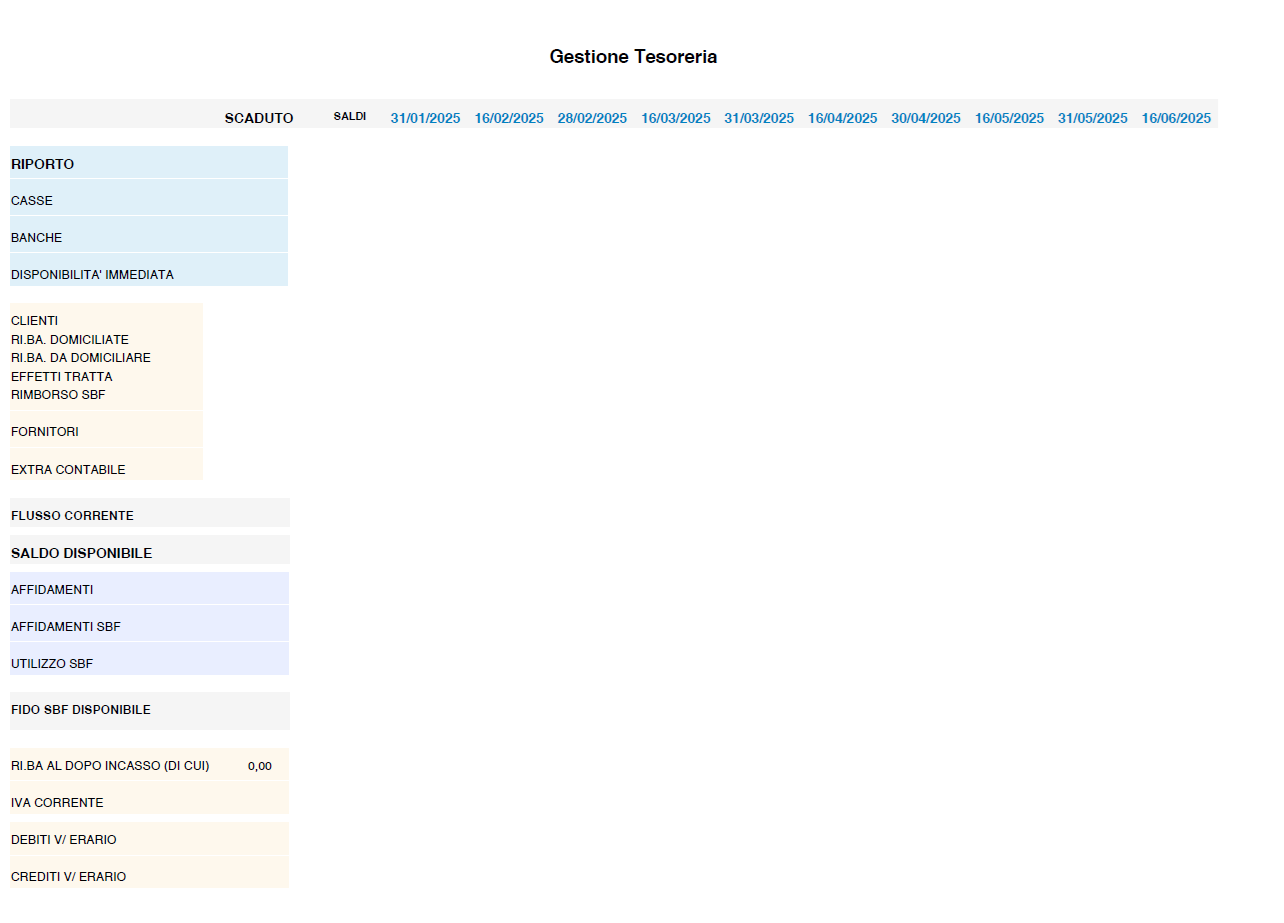Select the FLUSSO CORRENTE row

tap(72, 516)
